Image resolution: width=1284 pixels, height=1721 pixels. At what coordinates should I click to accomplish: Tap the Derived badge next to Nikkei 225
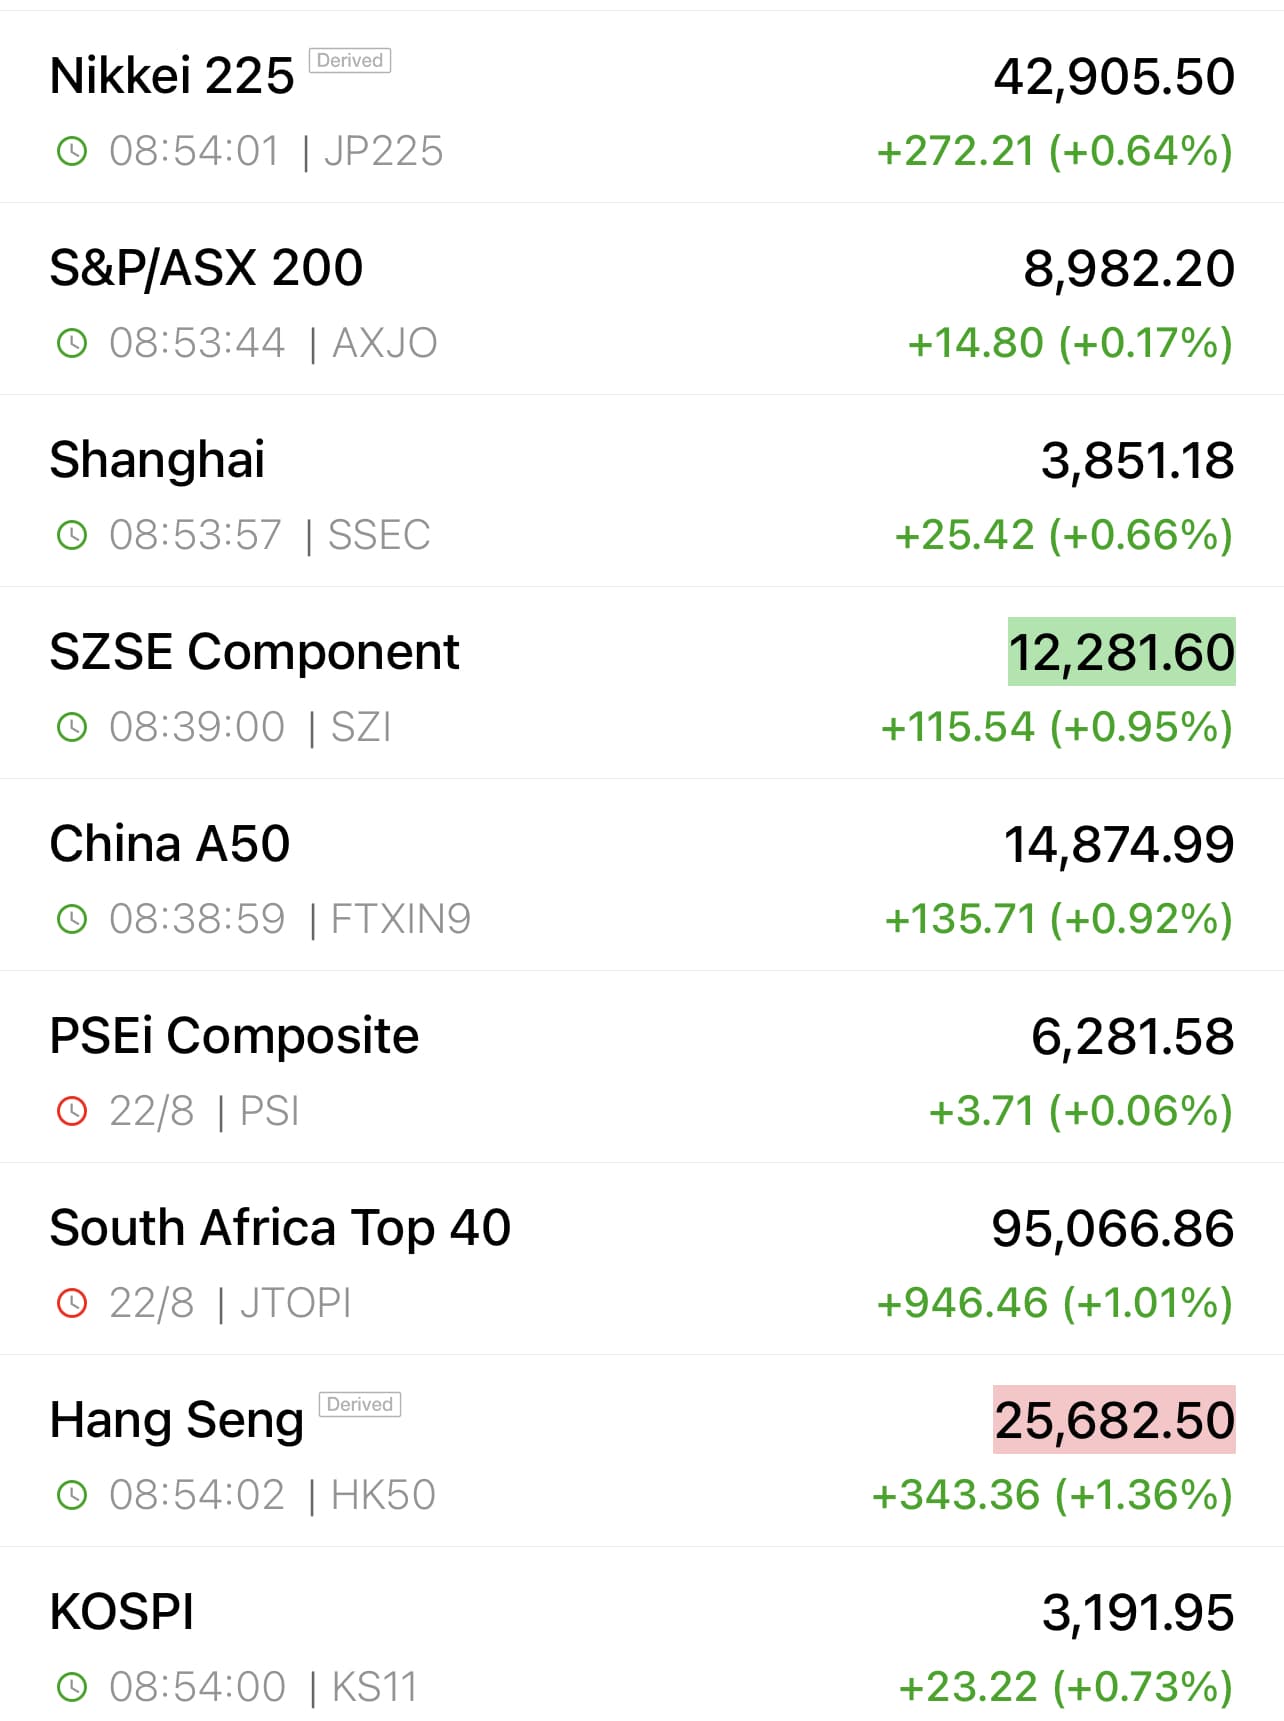pyautogui.click(x=349, y=61)
